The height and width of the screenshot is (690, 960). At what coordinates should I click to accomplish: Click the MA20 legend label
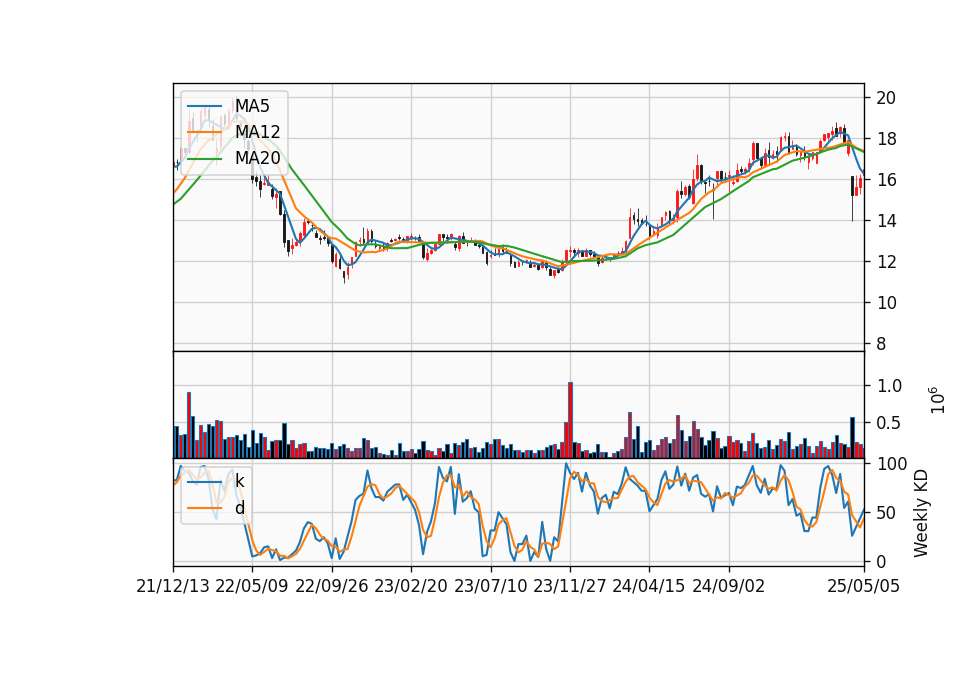pyautogui.click(x=257, y=158)
